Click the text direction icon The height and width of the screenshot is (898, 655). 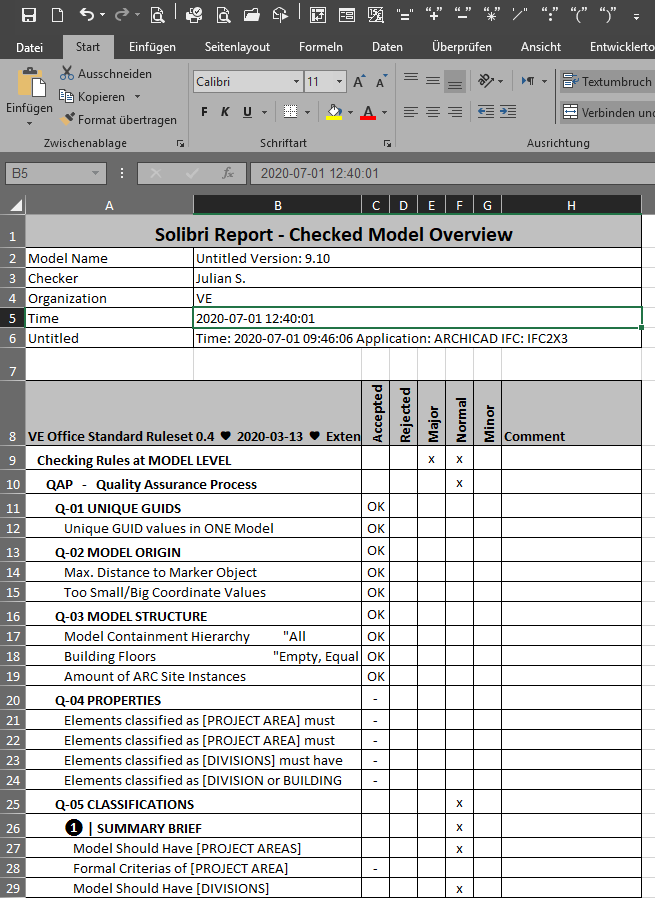[528, 81]
